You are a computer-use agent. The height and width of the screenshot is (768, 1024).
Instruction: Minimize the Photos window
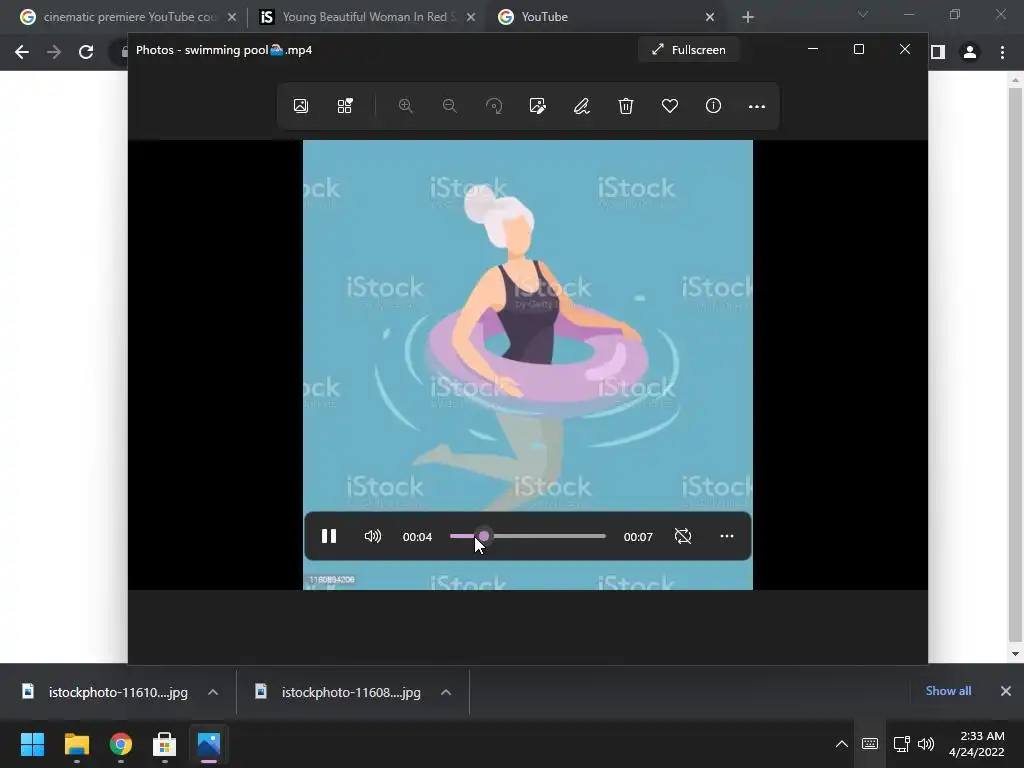click(x=813, y=50)
